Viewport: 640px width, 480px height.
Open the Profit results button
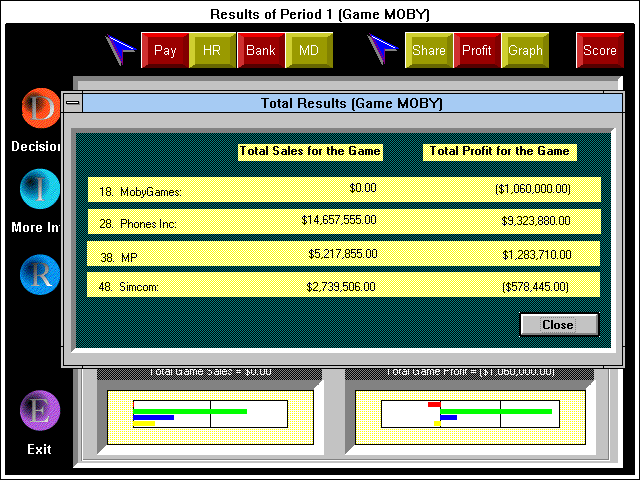click(477, 50)
